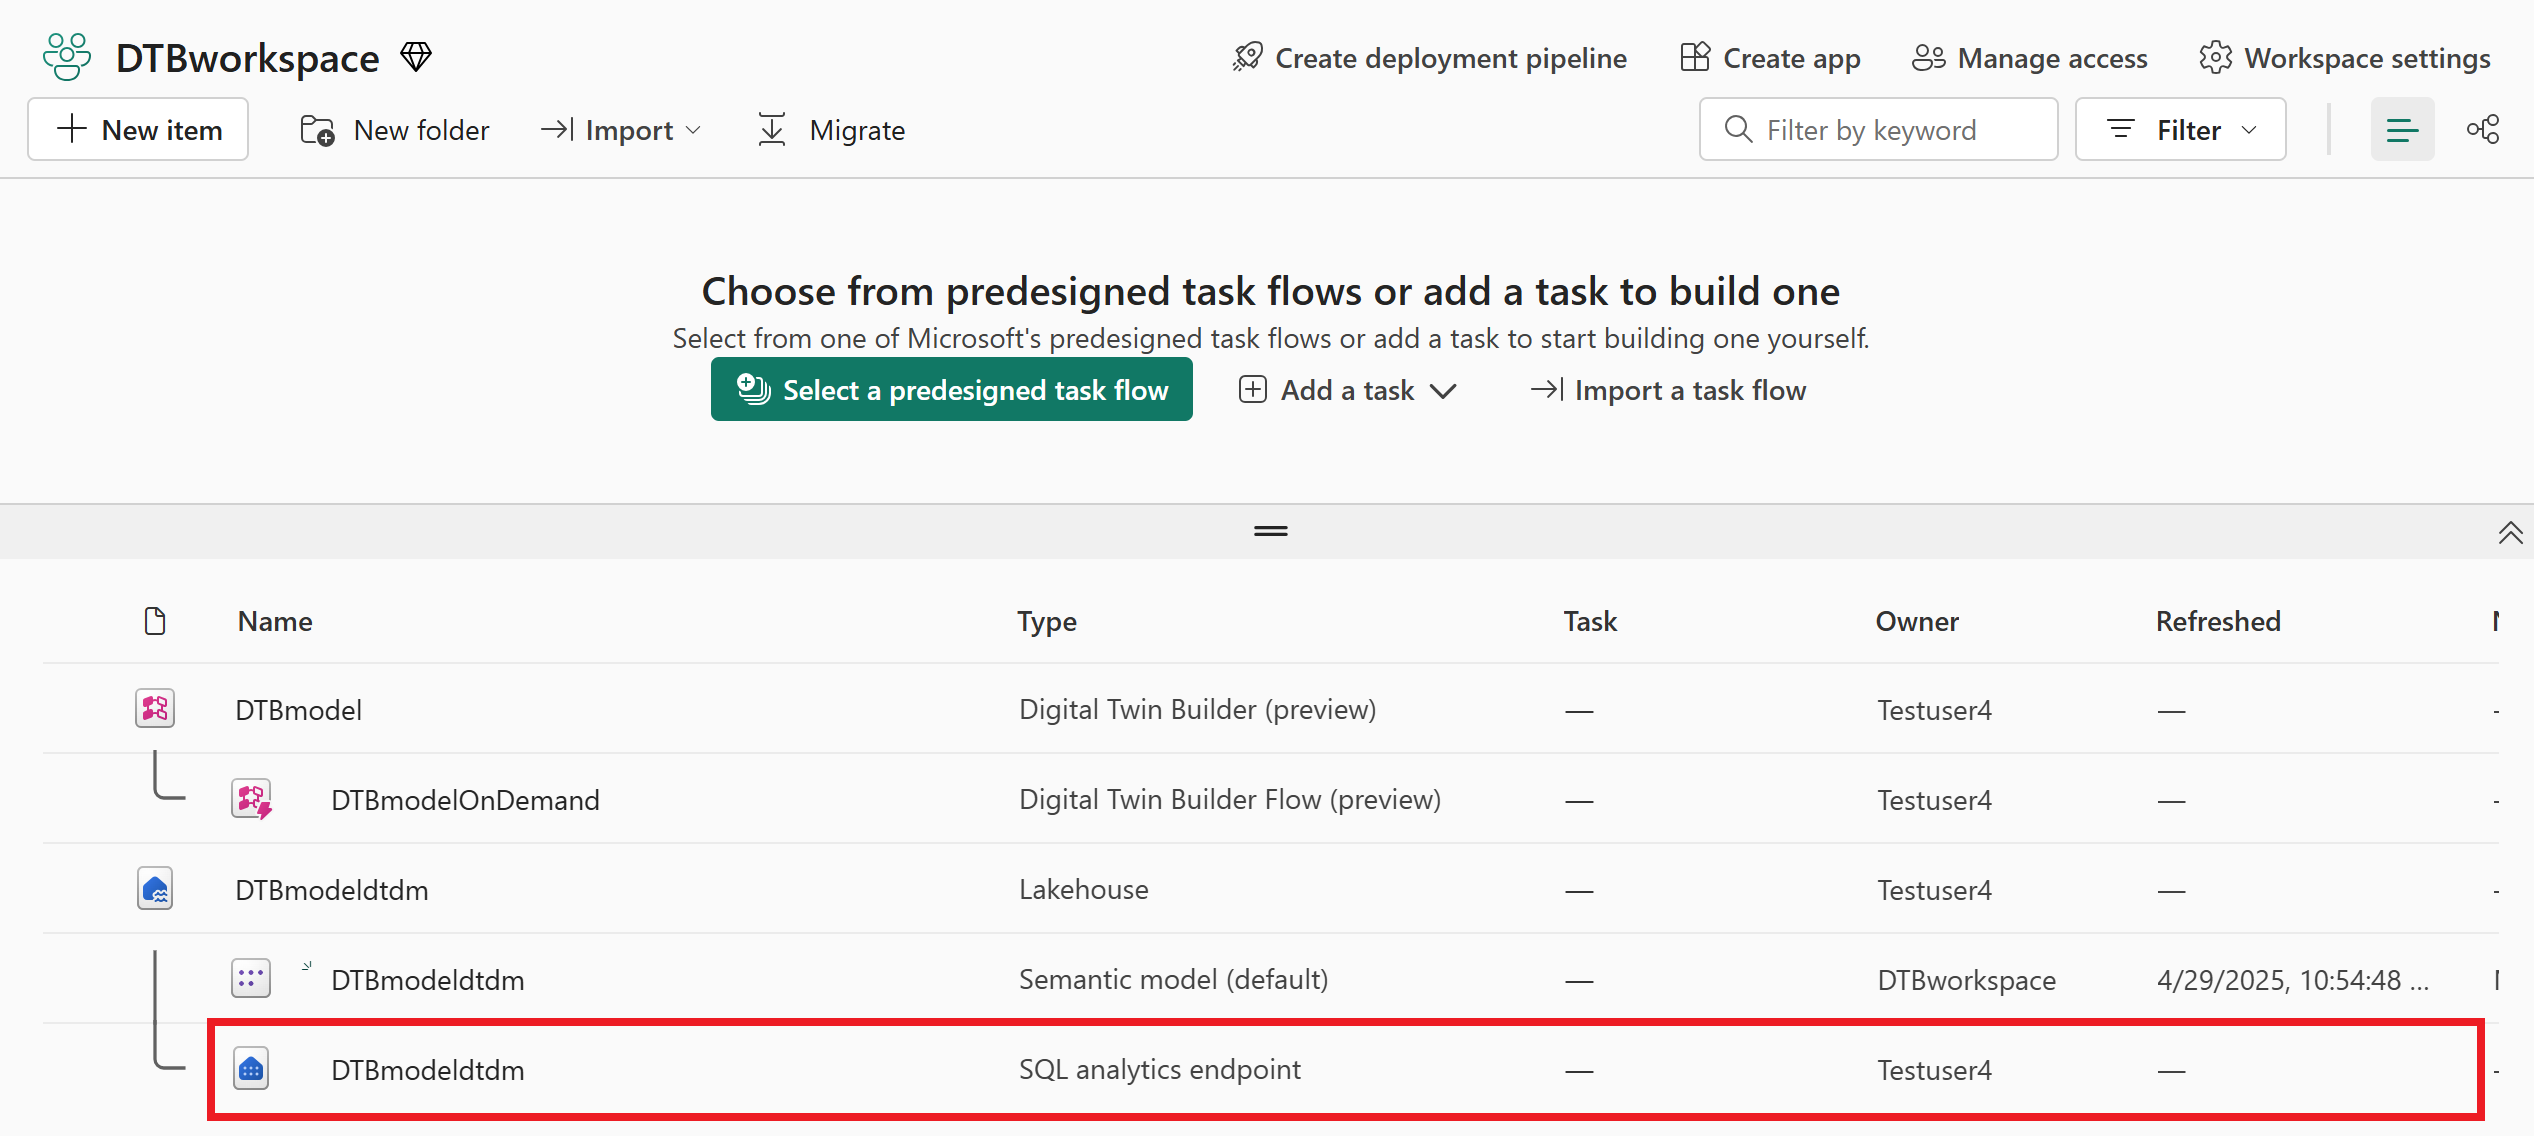This screenshot has width=2534, height=1136.
Task: Click the DTBmodeldtdm Lakehouse icon
Action: click(155, 889)
